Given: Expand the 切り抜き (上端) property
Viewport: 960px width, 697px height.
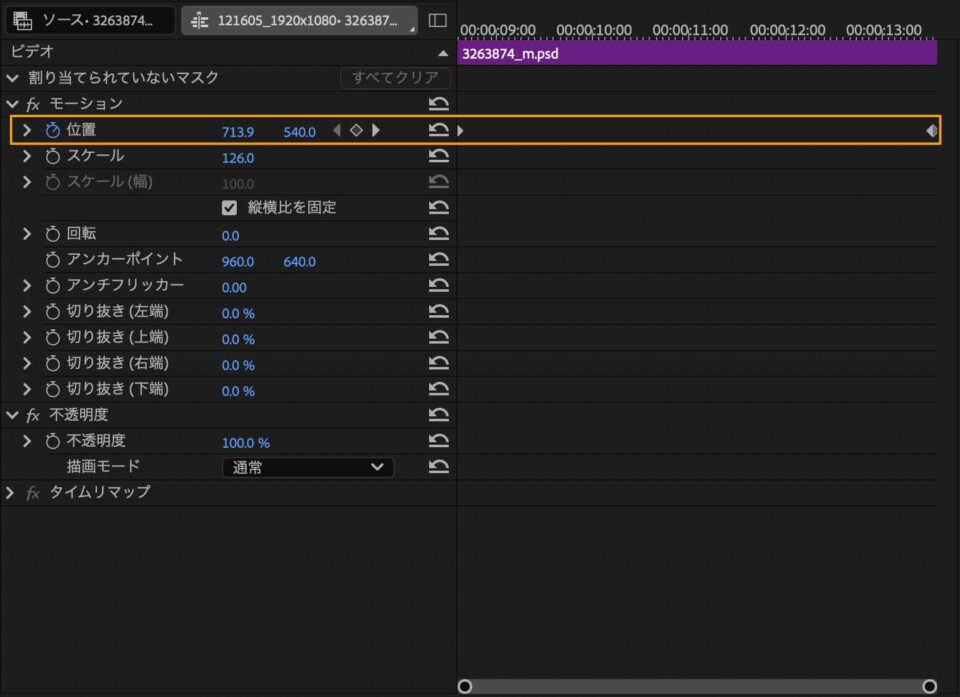Looking at the screenshot, I should [27, 337].
